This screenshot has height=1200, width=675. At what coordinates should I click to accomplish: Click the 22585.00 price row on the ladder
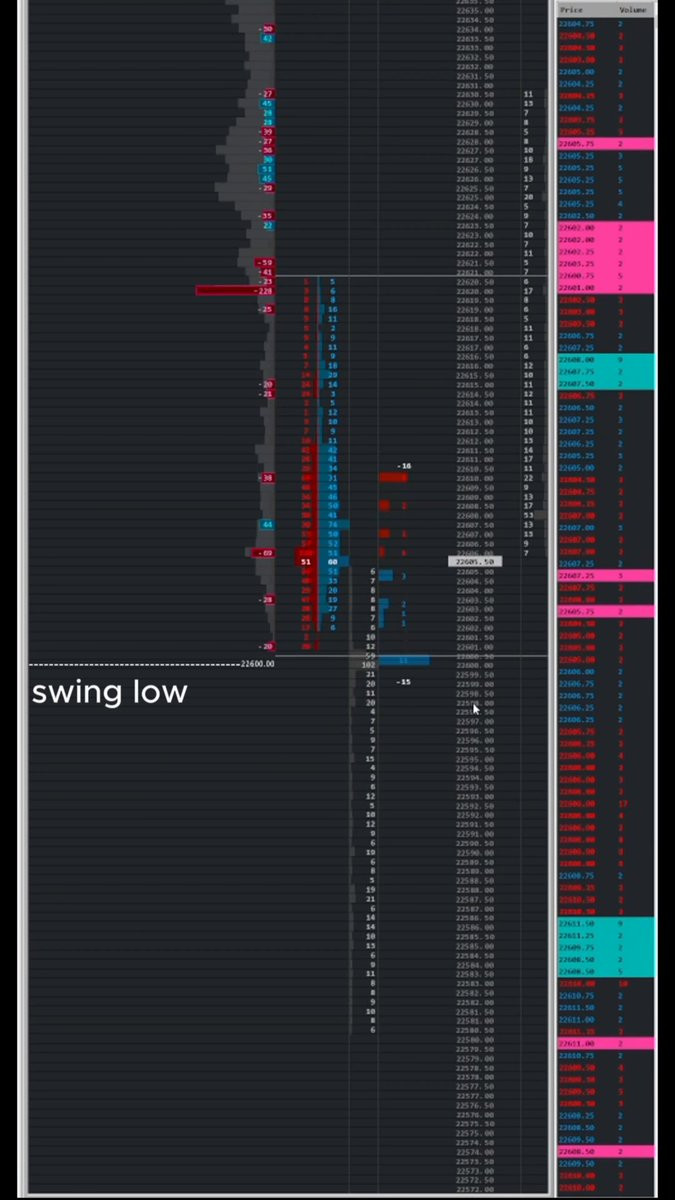(475, 946)
